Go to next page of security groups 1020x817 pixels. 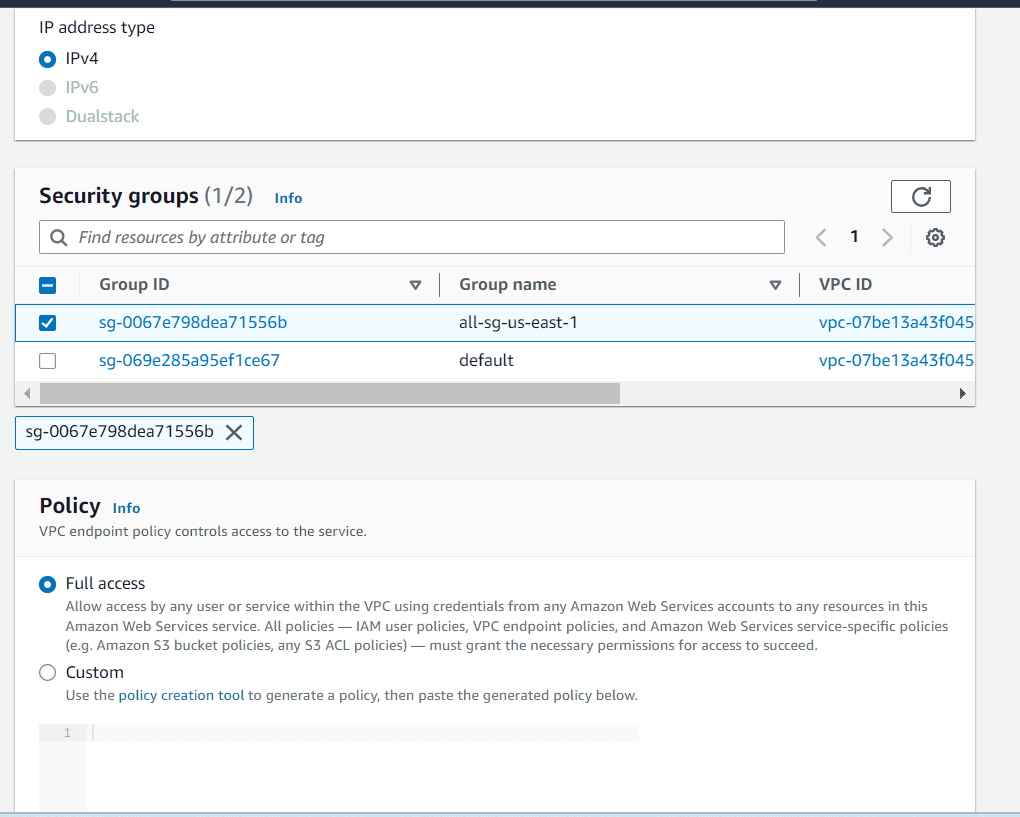coord(887,237)
